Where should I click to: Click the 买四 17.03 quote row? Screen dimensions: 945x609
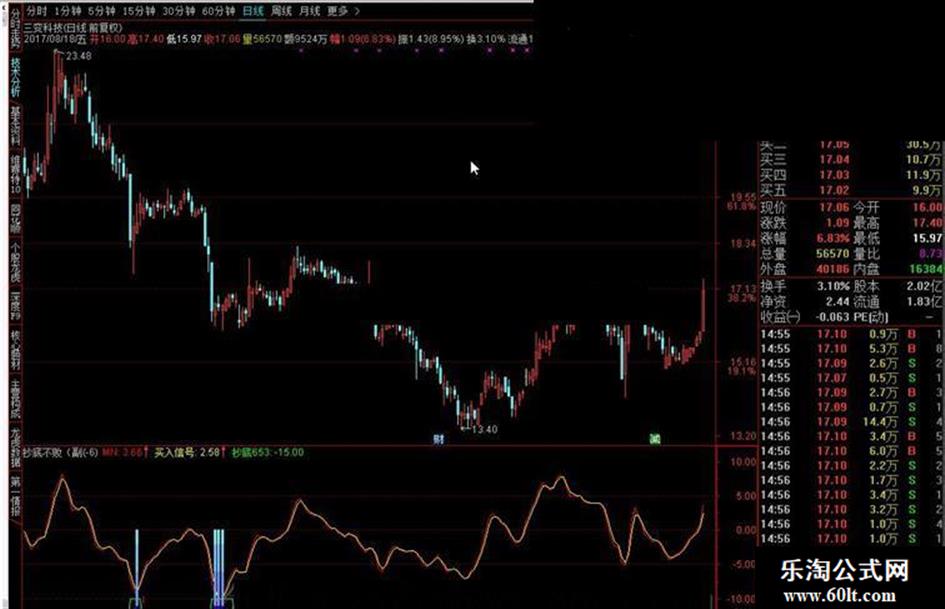(850, 175)
